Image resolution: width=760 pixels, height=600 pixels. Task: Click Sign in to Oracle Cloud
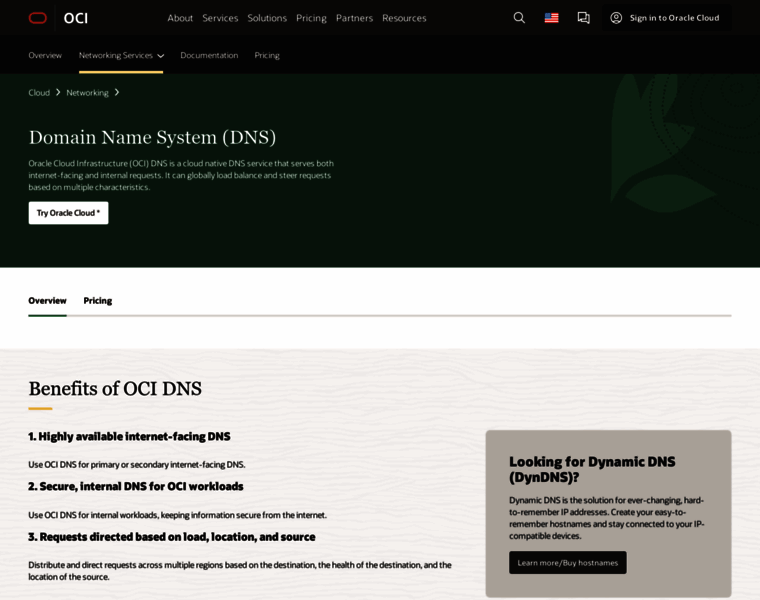coord(673,18)
